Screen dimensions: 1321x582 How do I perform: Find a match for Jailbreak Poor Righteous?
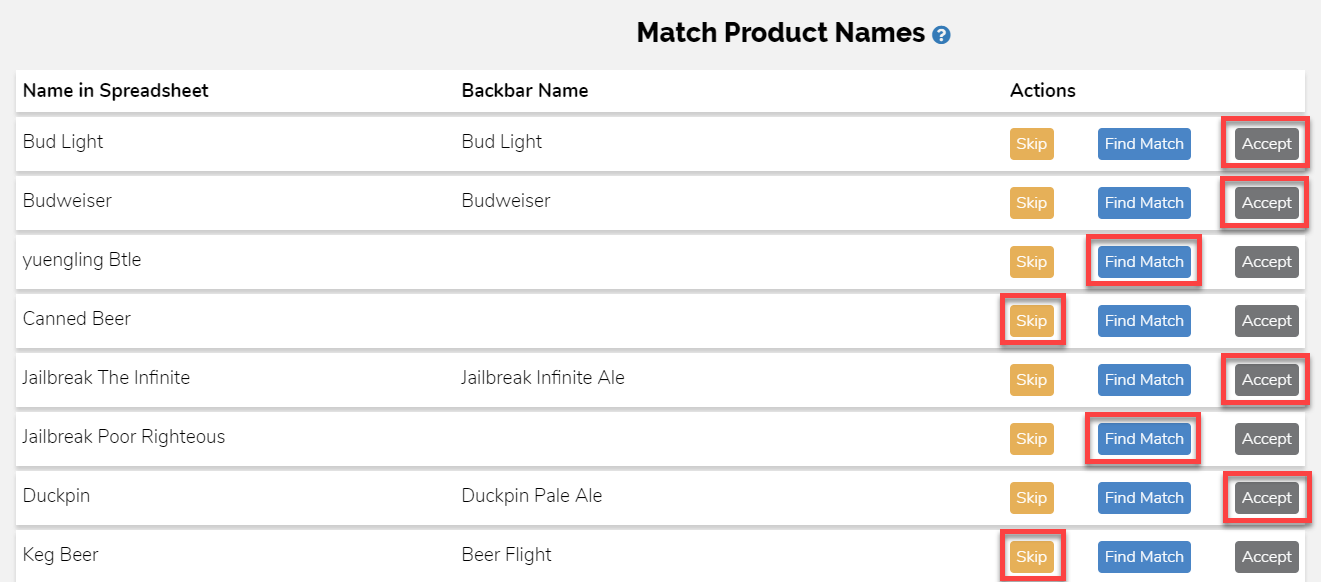click(x=1144, y=438)
